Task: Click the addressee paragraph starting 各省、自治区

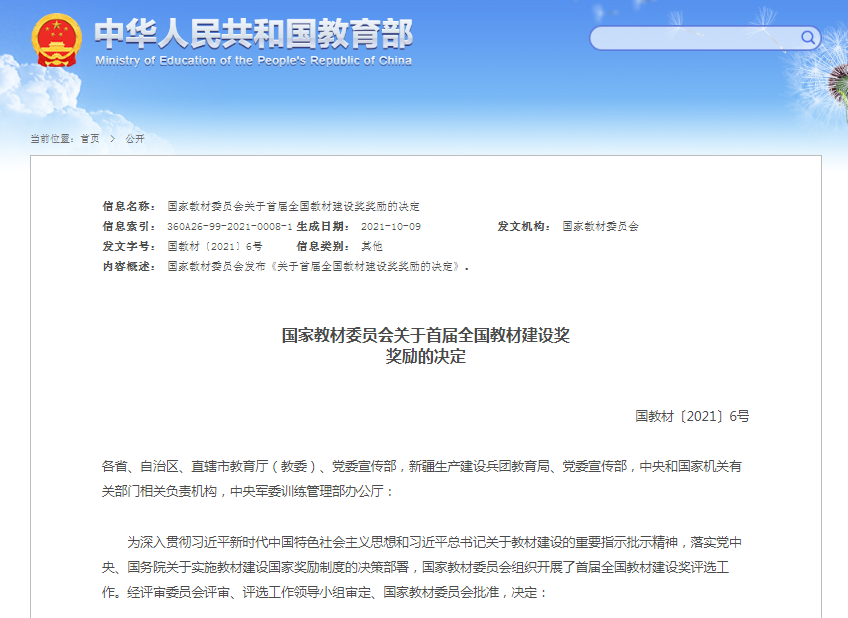Action: (x=422, y=479)
